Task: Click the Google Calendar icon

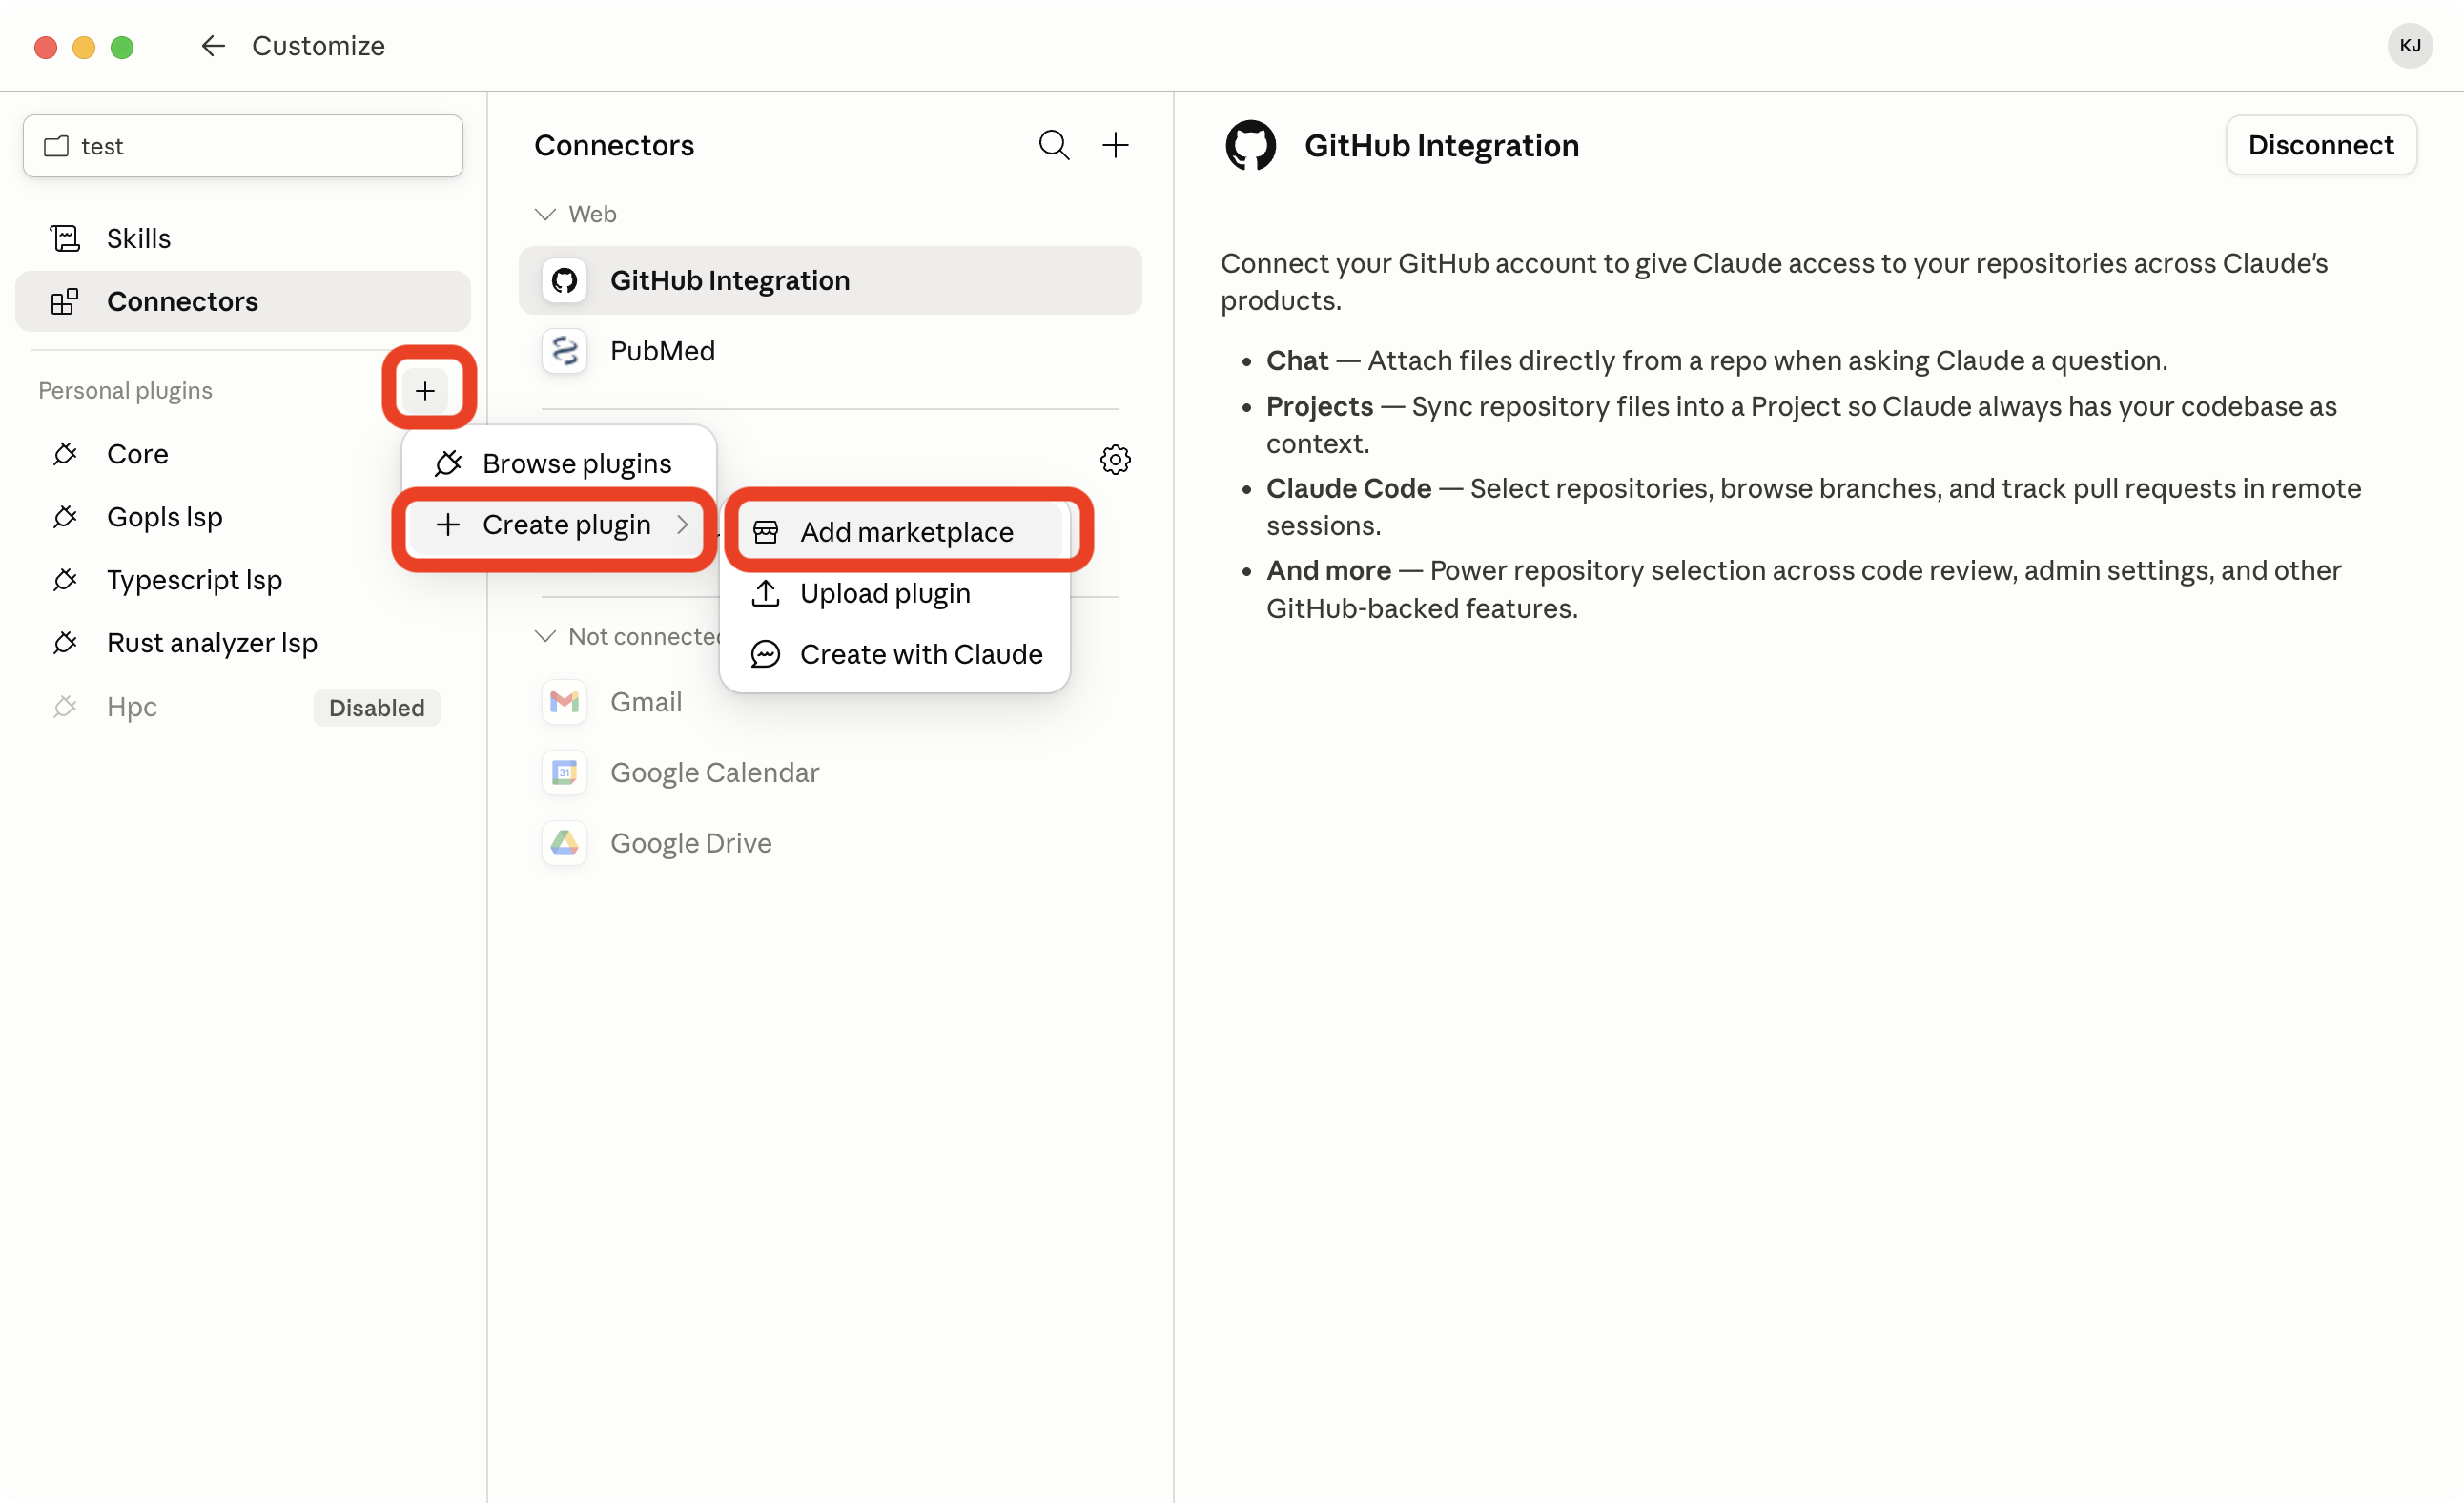Action: click(564, 772)
